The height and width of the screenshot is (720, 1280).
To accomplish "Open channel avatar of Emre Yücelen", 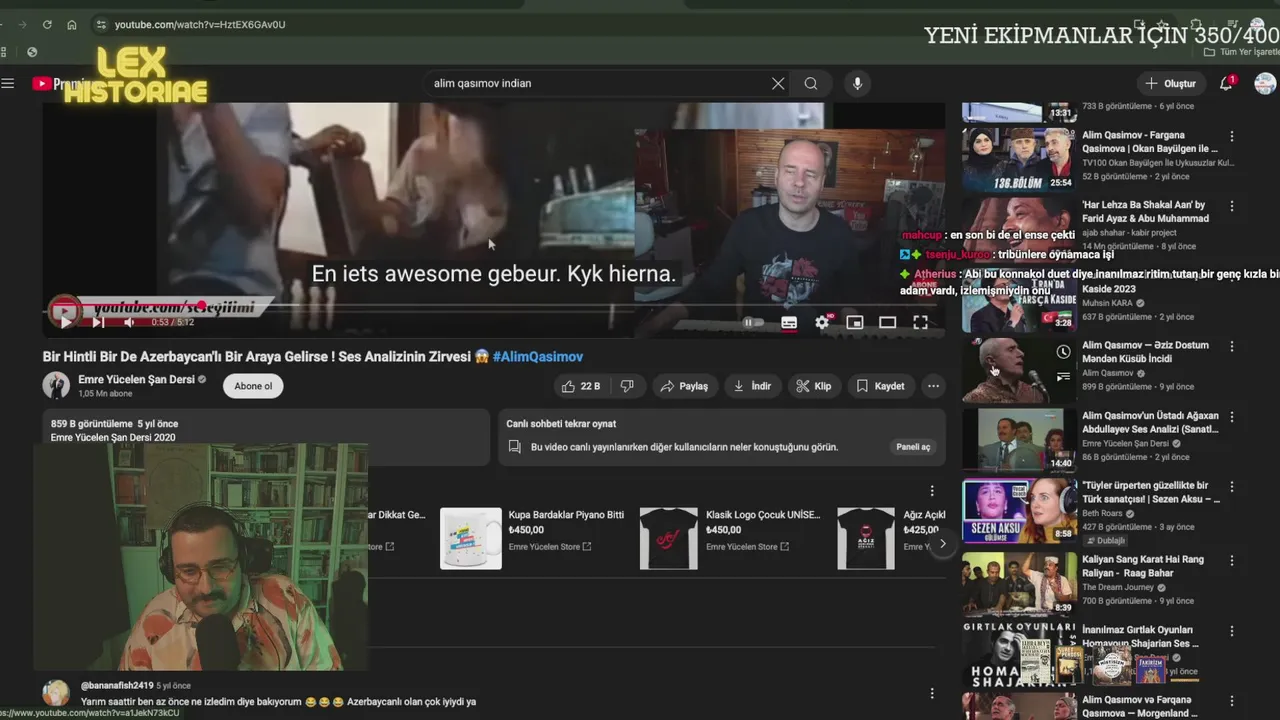I will [56, 386].
